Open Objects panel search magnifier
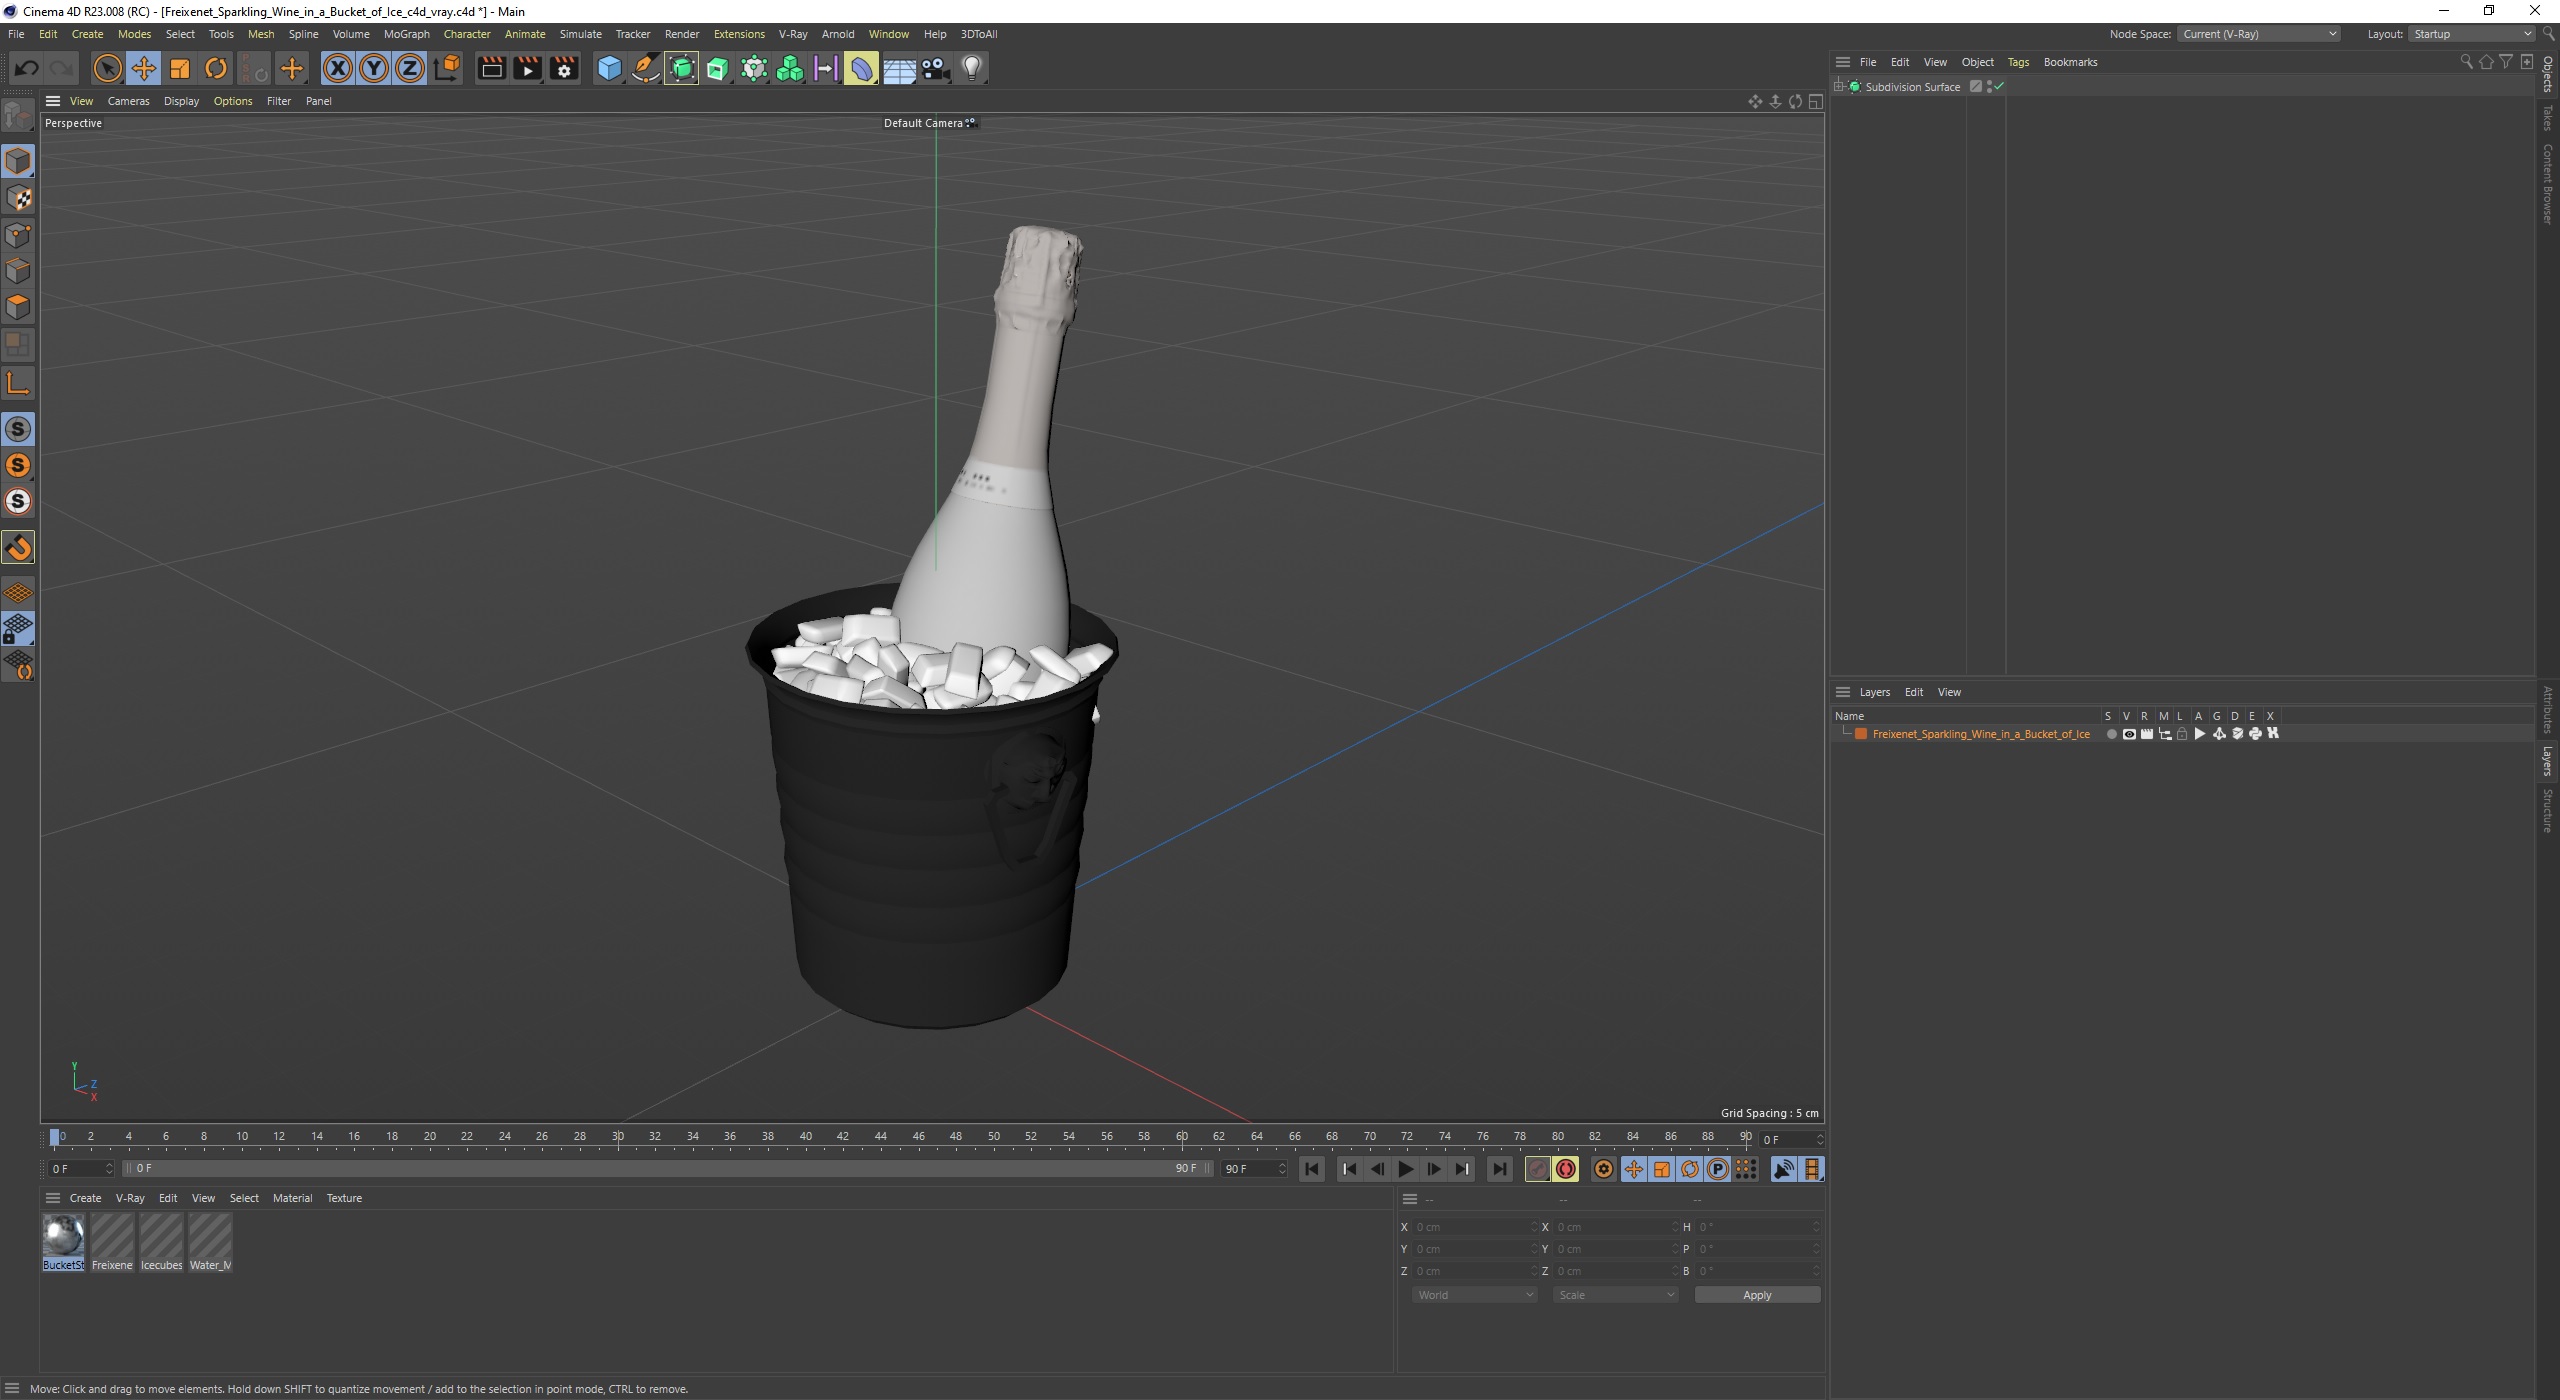Image resolution: width=2560 pixels, height=1400 pixels. coord(2466,62)
